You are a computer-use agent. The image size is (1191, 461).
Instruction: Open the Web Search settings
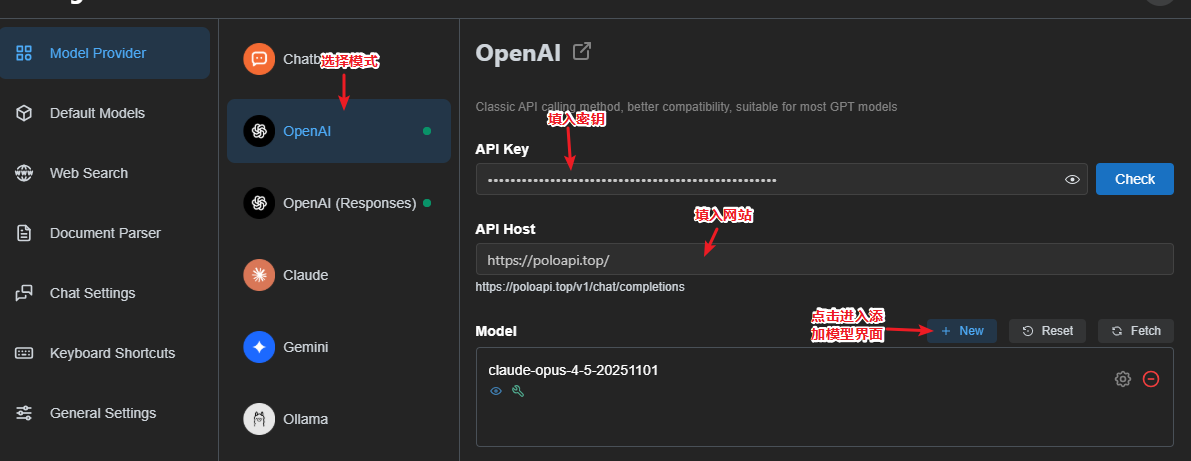tap(89, 173)
